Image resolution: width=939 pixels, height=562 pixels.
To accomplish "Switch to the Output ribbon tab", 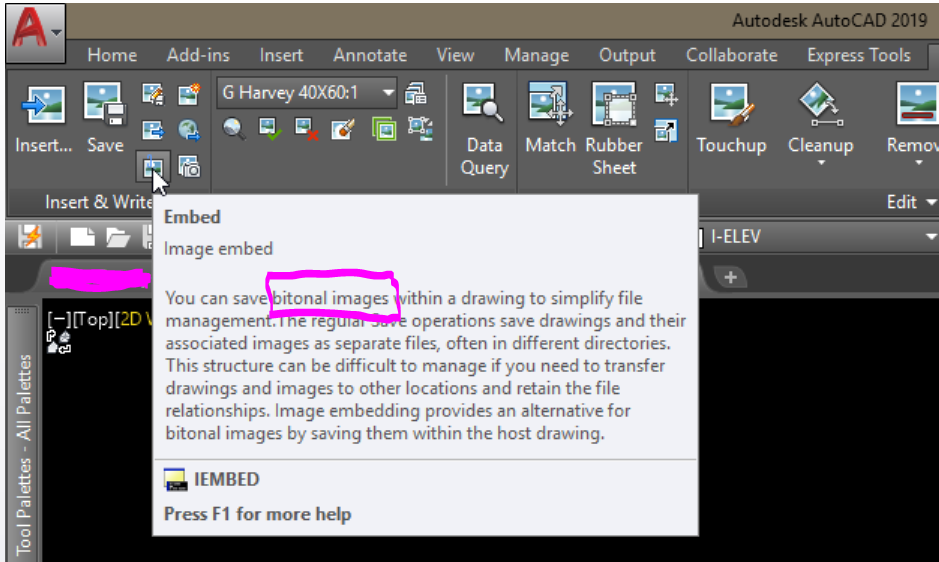I will 627,55.
